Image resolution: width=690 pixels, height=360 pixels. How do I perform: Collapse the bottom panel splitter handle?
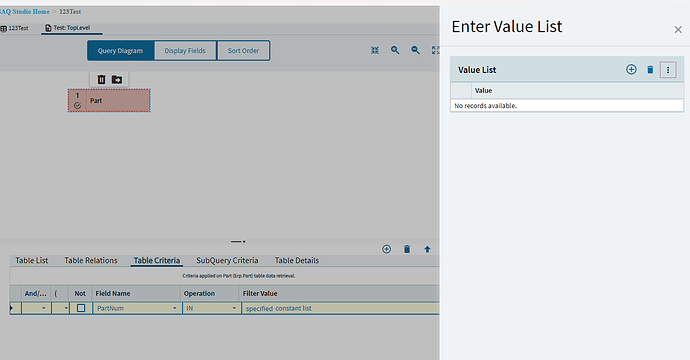pos(238,242)
